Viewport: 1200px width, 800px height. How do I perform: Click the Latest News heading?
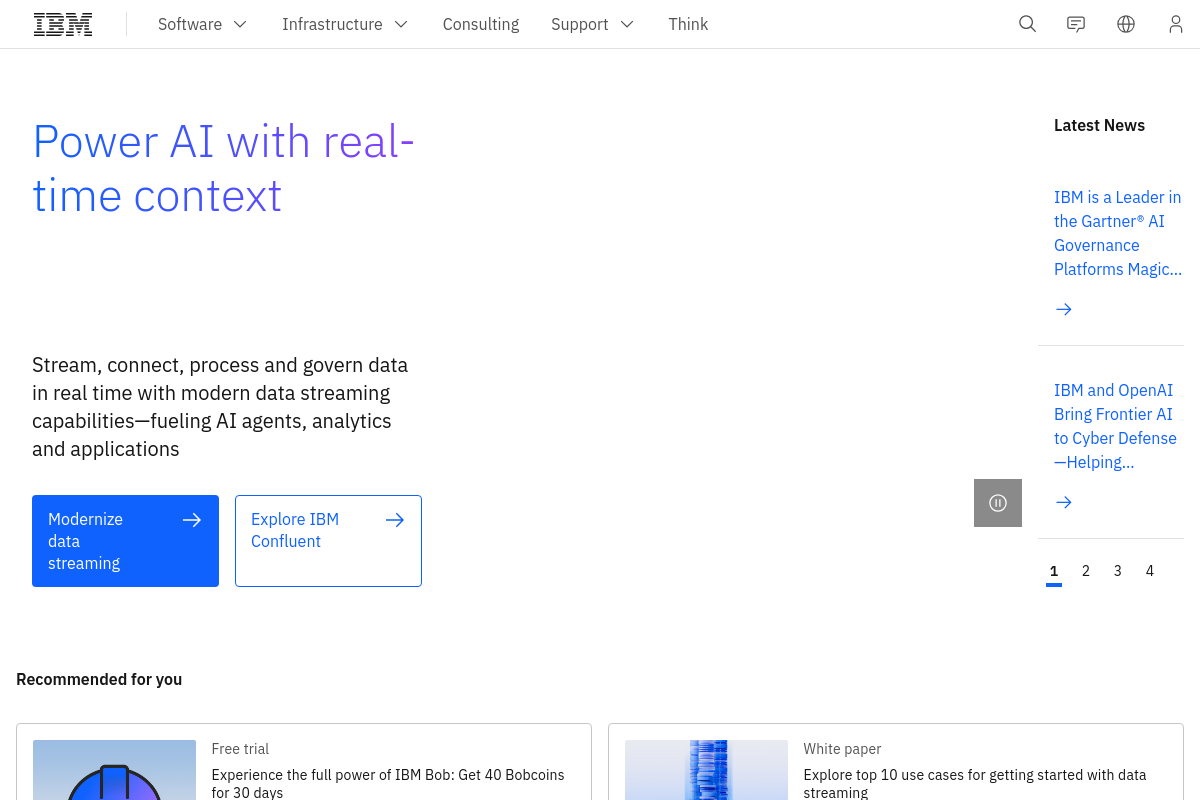[x=1099, y=125]
